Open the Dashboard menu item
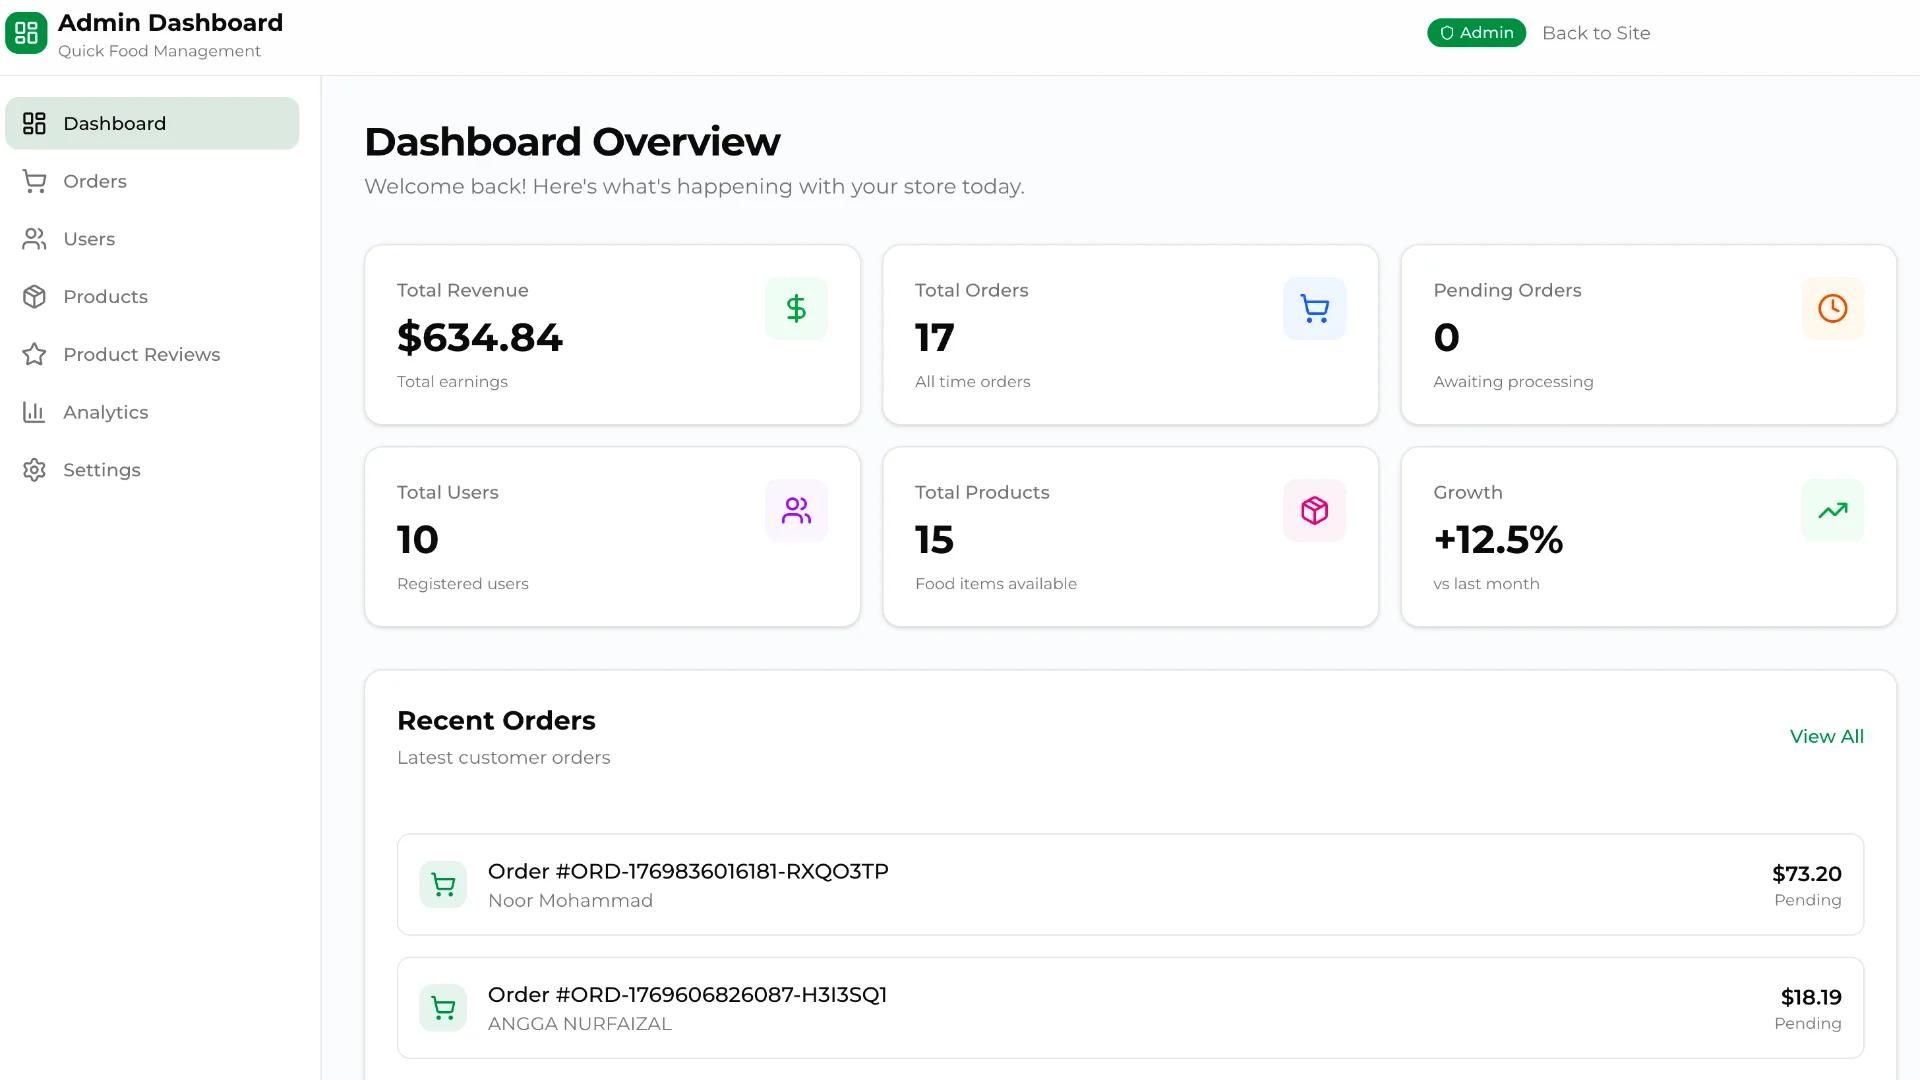Viewport: 1920px width, 1080px height. (152, 123)
